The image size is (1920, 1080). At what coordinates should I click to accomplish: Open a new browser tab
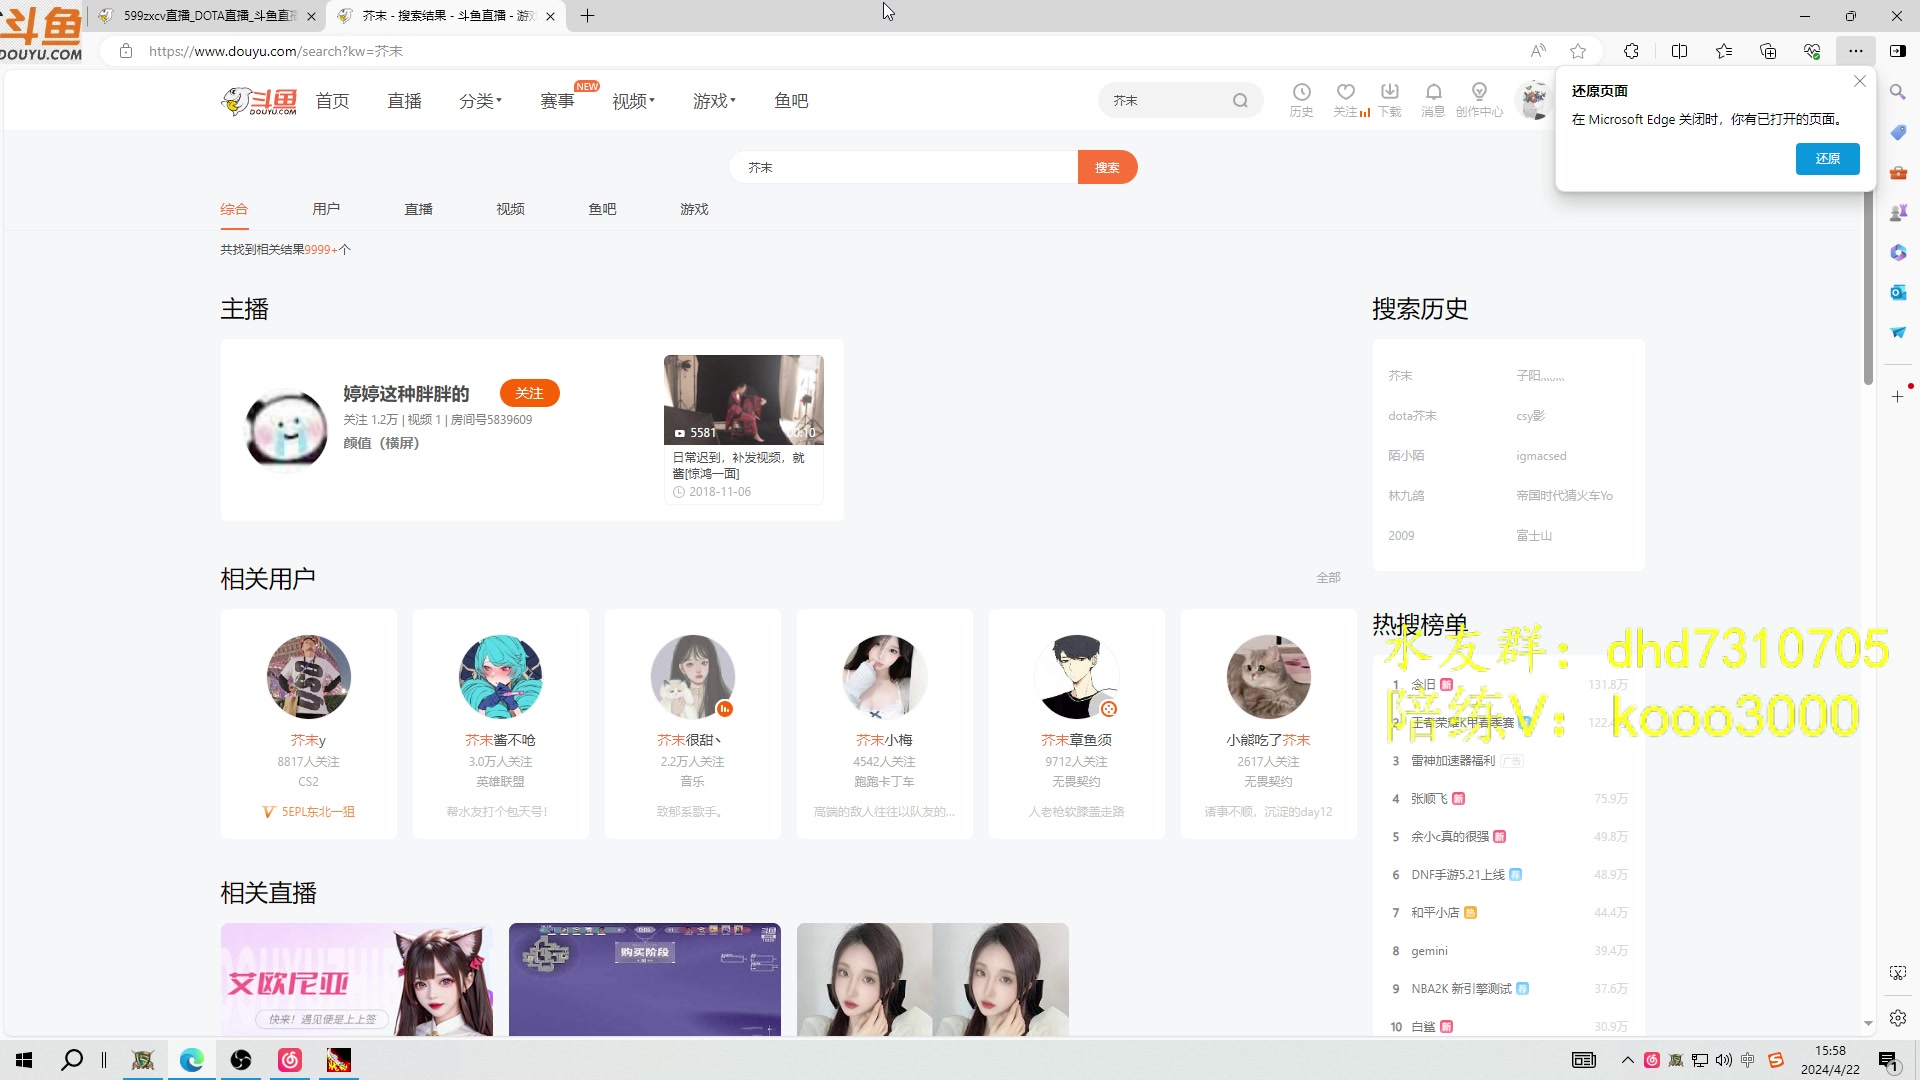point(587,16)
